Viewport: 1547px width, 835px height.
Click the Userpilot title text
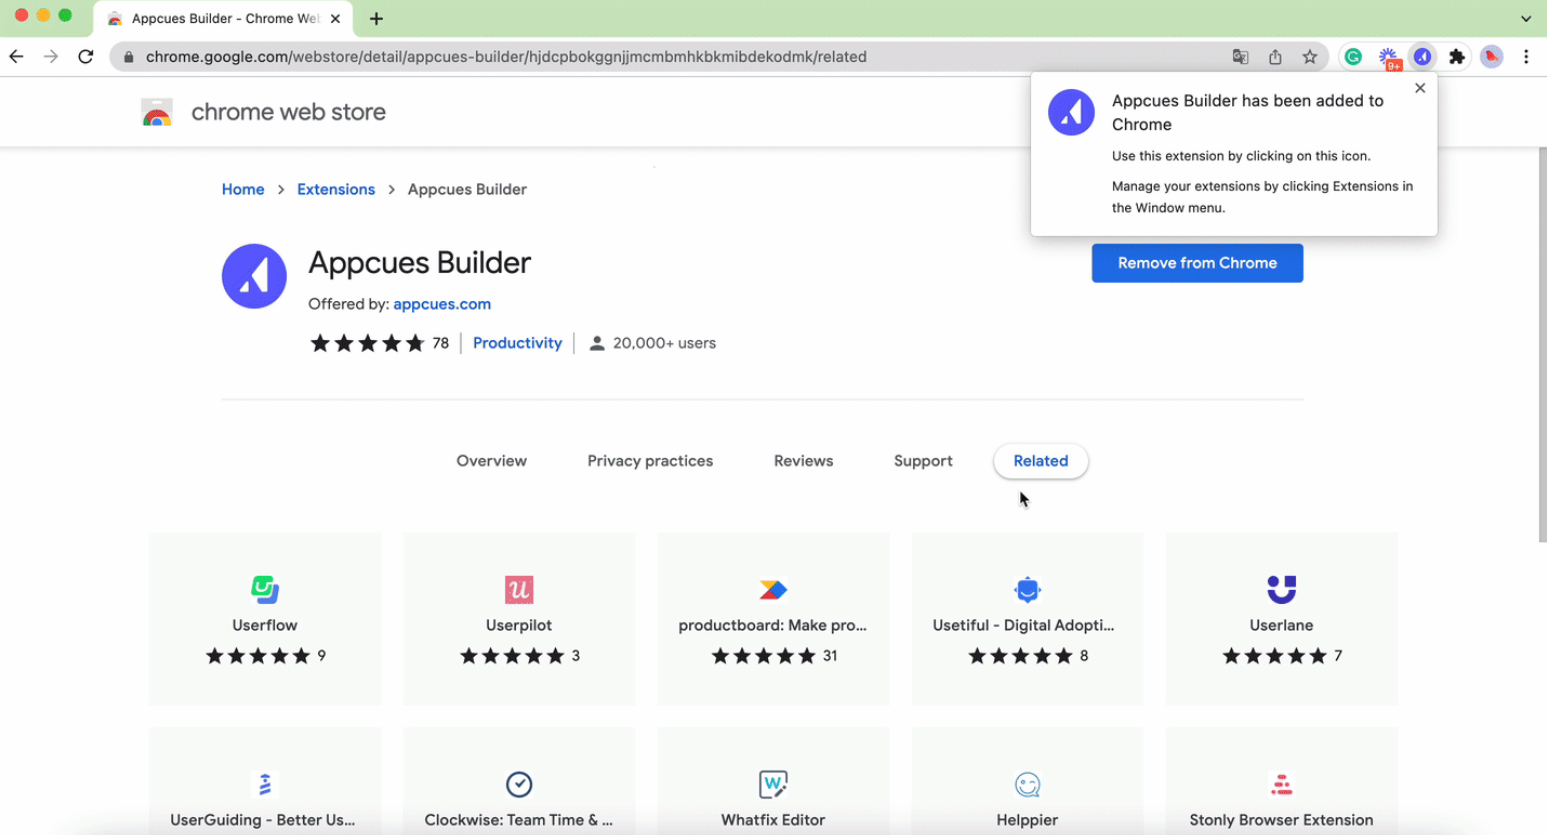[519, 625]
